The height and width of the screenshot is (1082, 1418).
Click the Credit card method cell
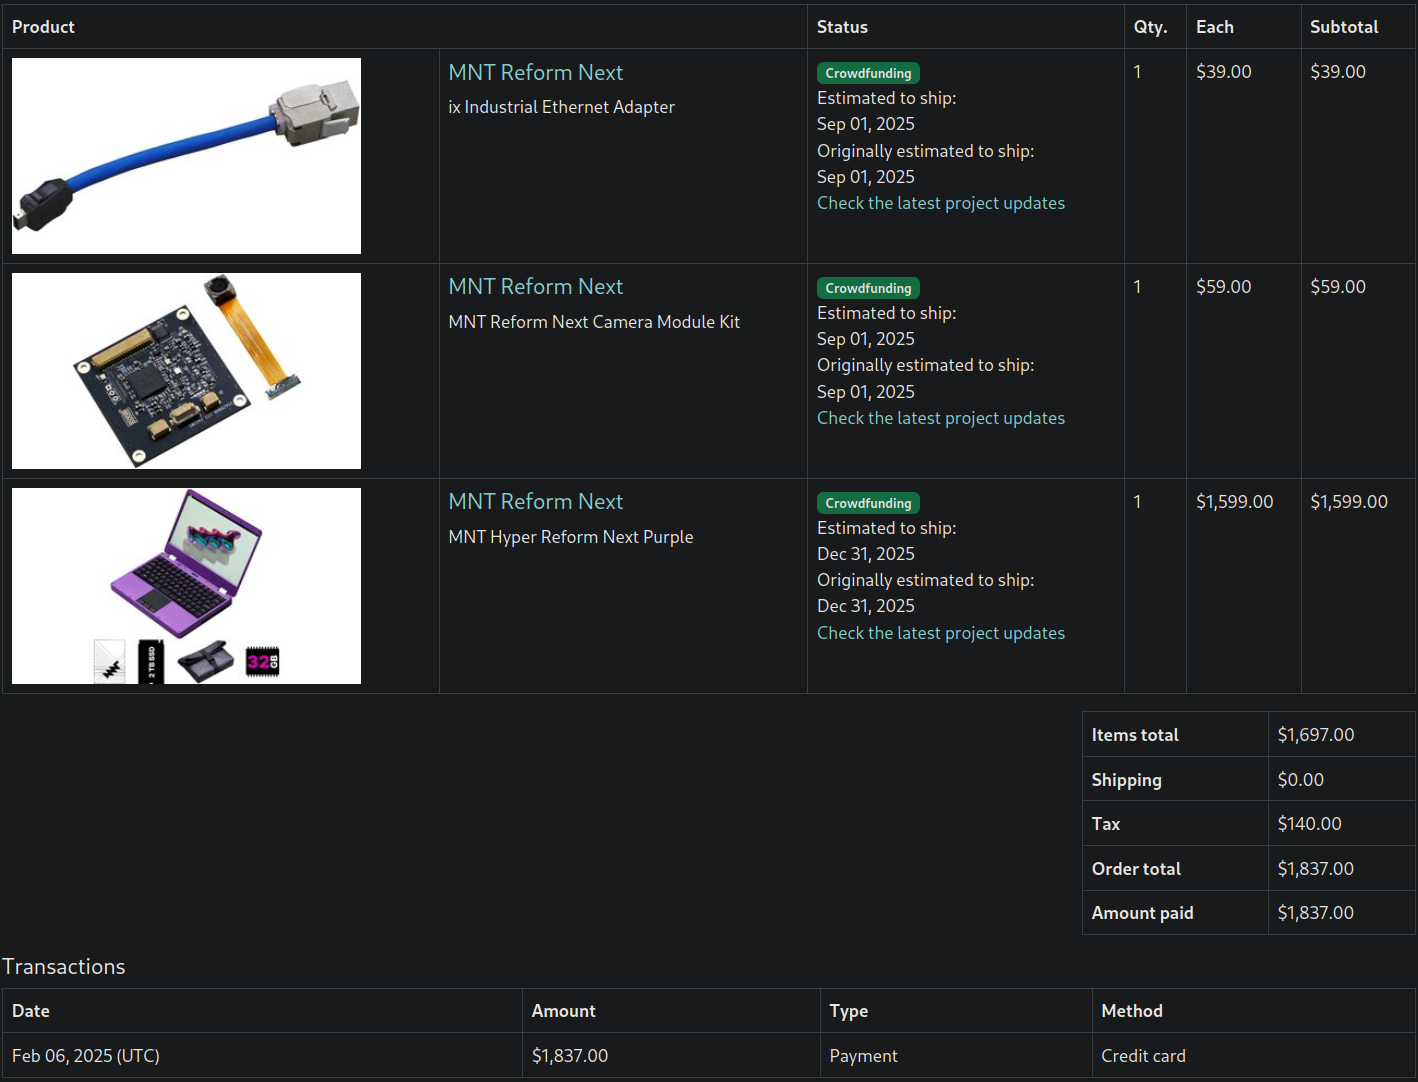point(1143,1056)
